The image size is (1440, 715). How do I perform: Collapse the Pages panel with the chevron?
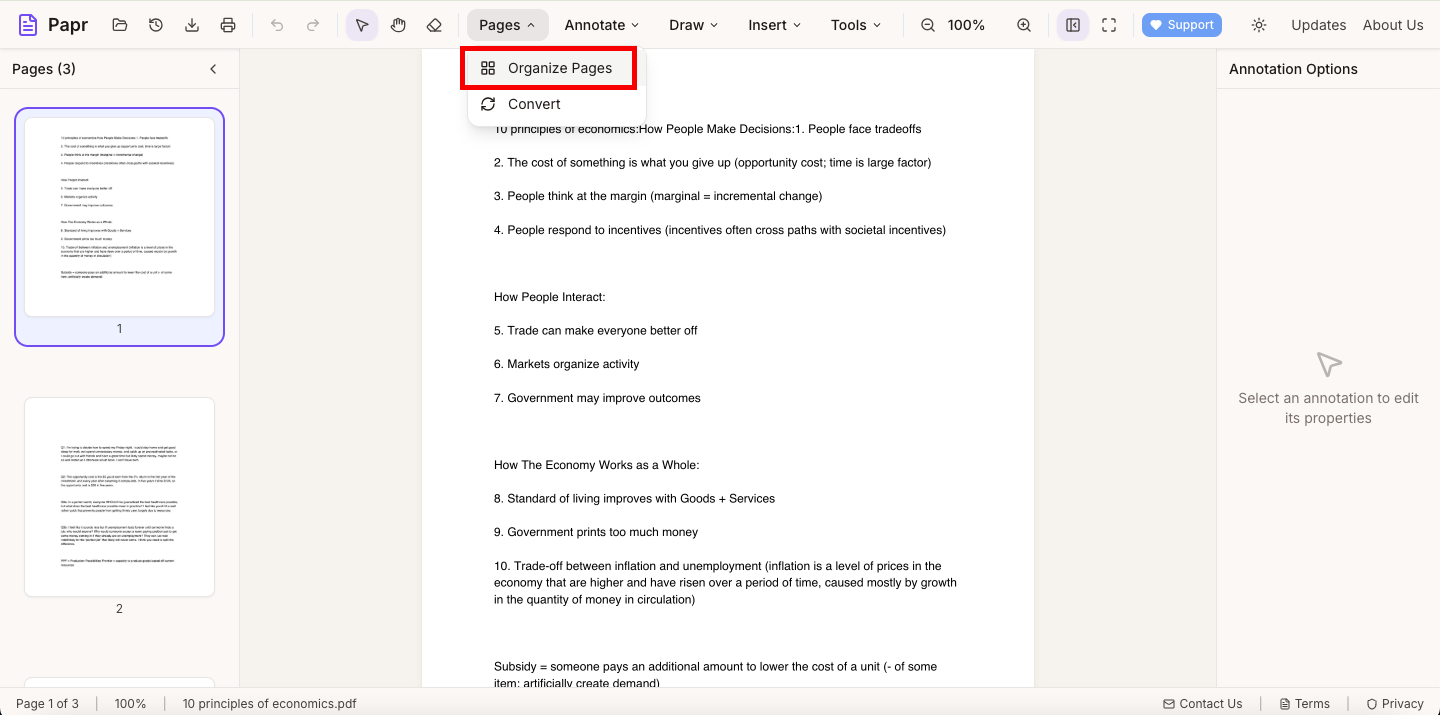213,69
